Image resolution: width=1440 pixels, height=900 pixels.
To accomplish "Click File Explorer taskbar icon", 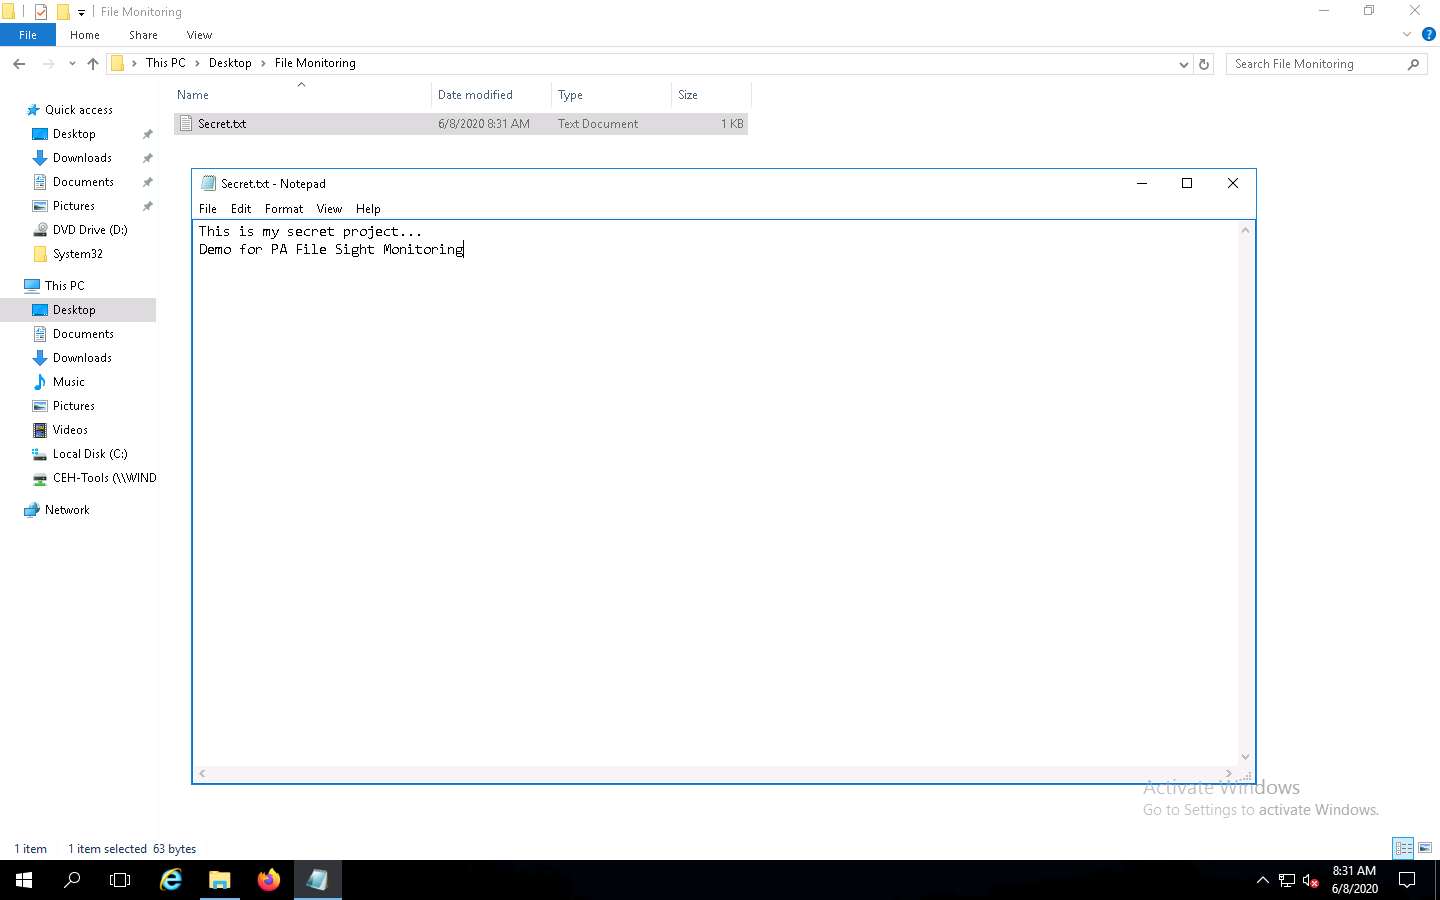I will [220, 880].
